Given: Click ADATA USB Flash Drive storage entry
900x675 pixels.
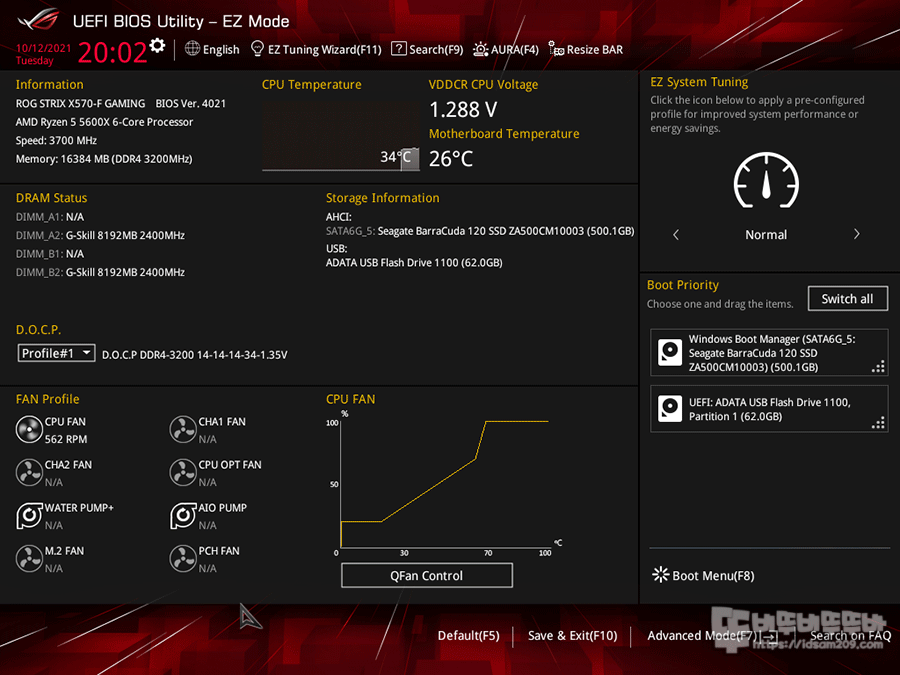Looking at the screenshot, I should pos(414,262).
